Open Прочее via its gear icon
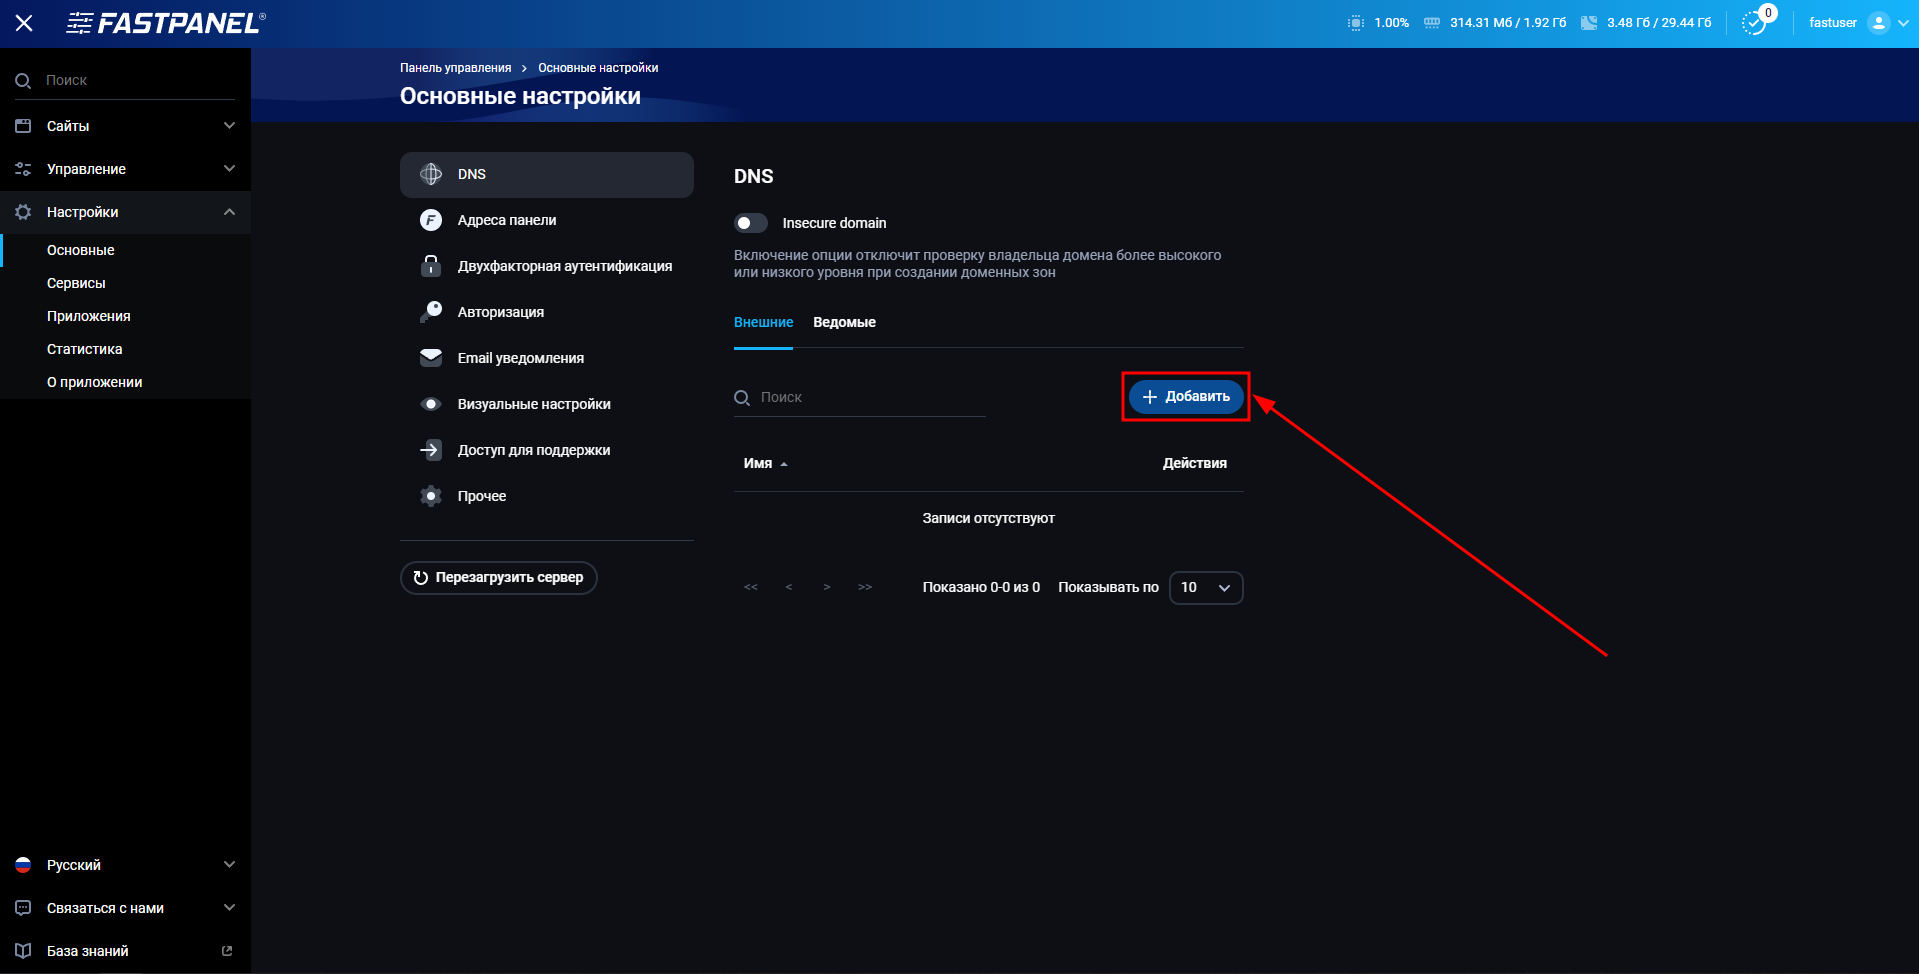This screenshot has width=1919, height=974. click(x=431, y=495)
